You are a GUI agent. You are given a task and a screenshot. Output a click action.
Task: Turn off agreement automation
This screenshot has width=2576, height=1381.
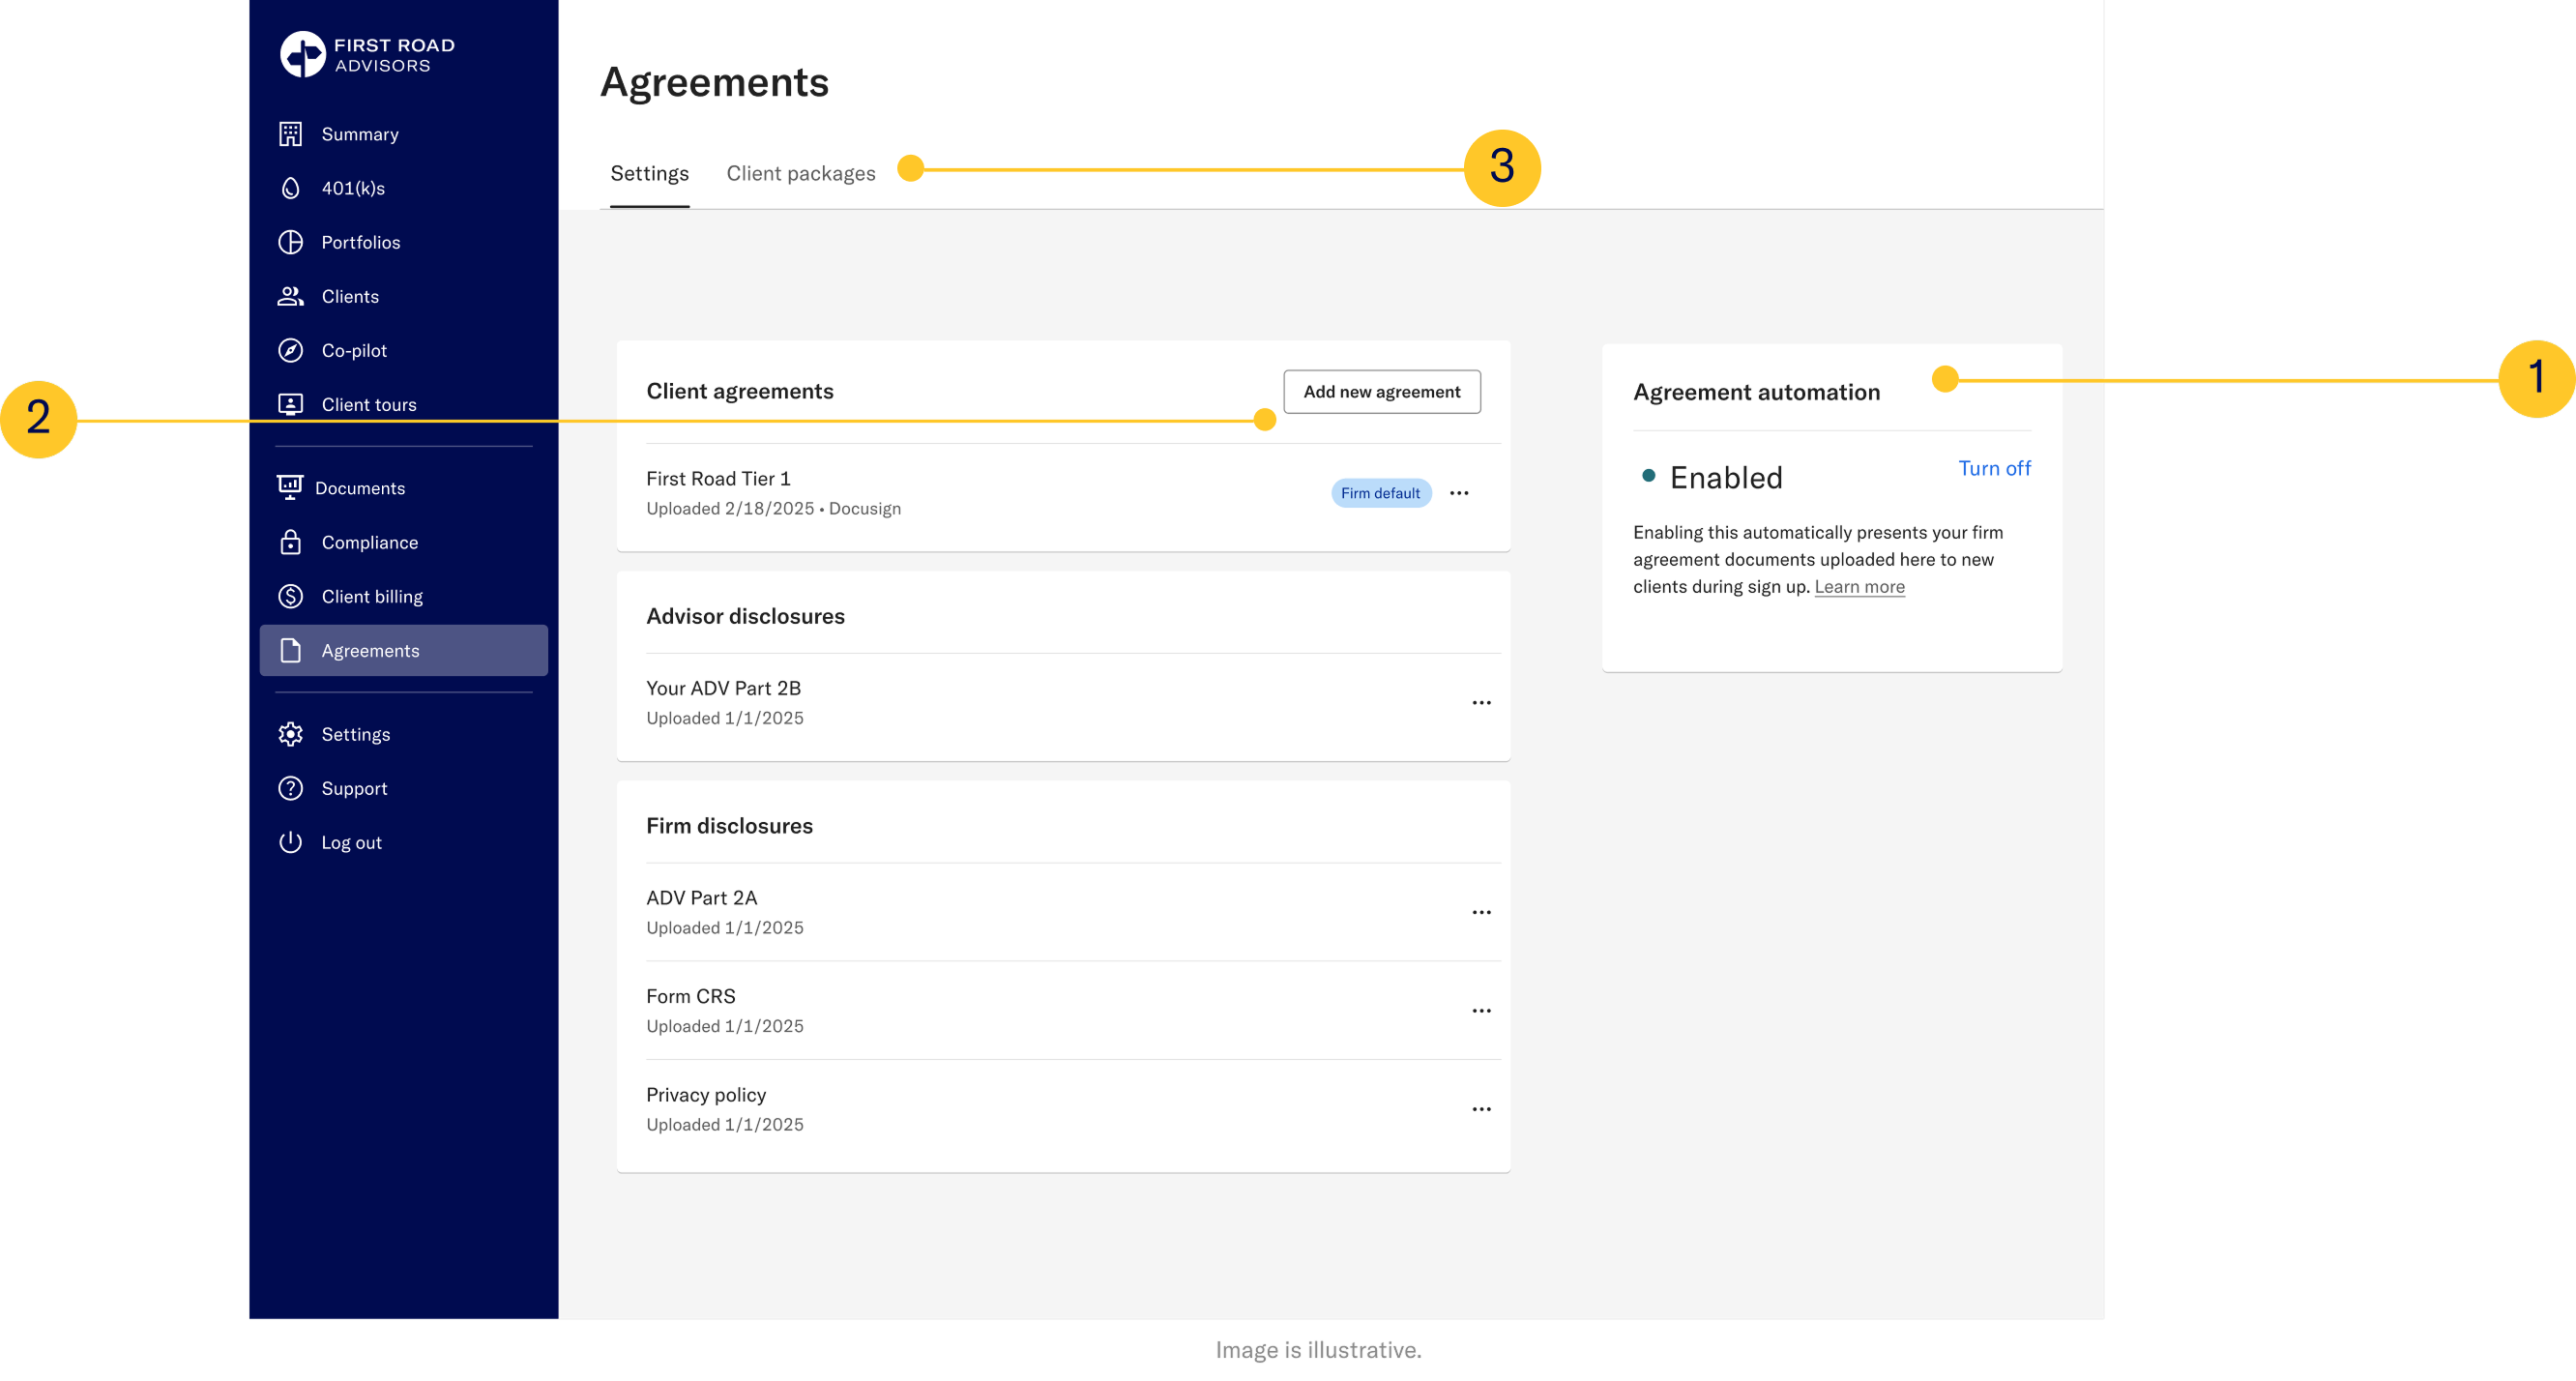tap(1994, 468)
